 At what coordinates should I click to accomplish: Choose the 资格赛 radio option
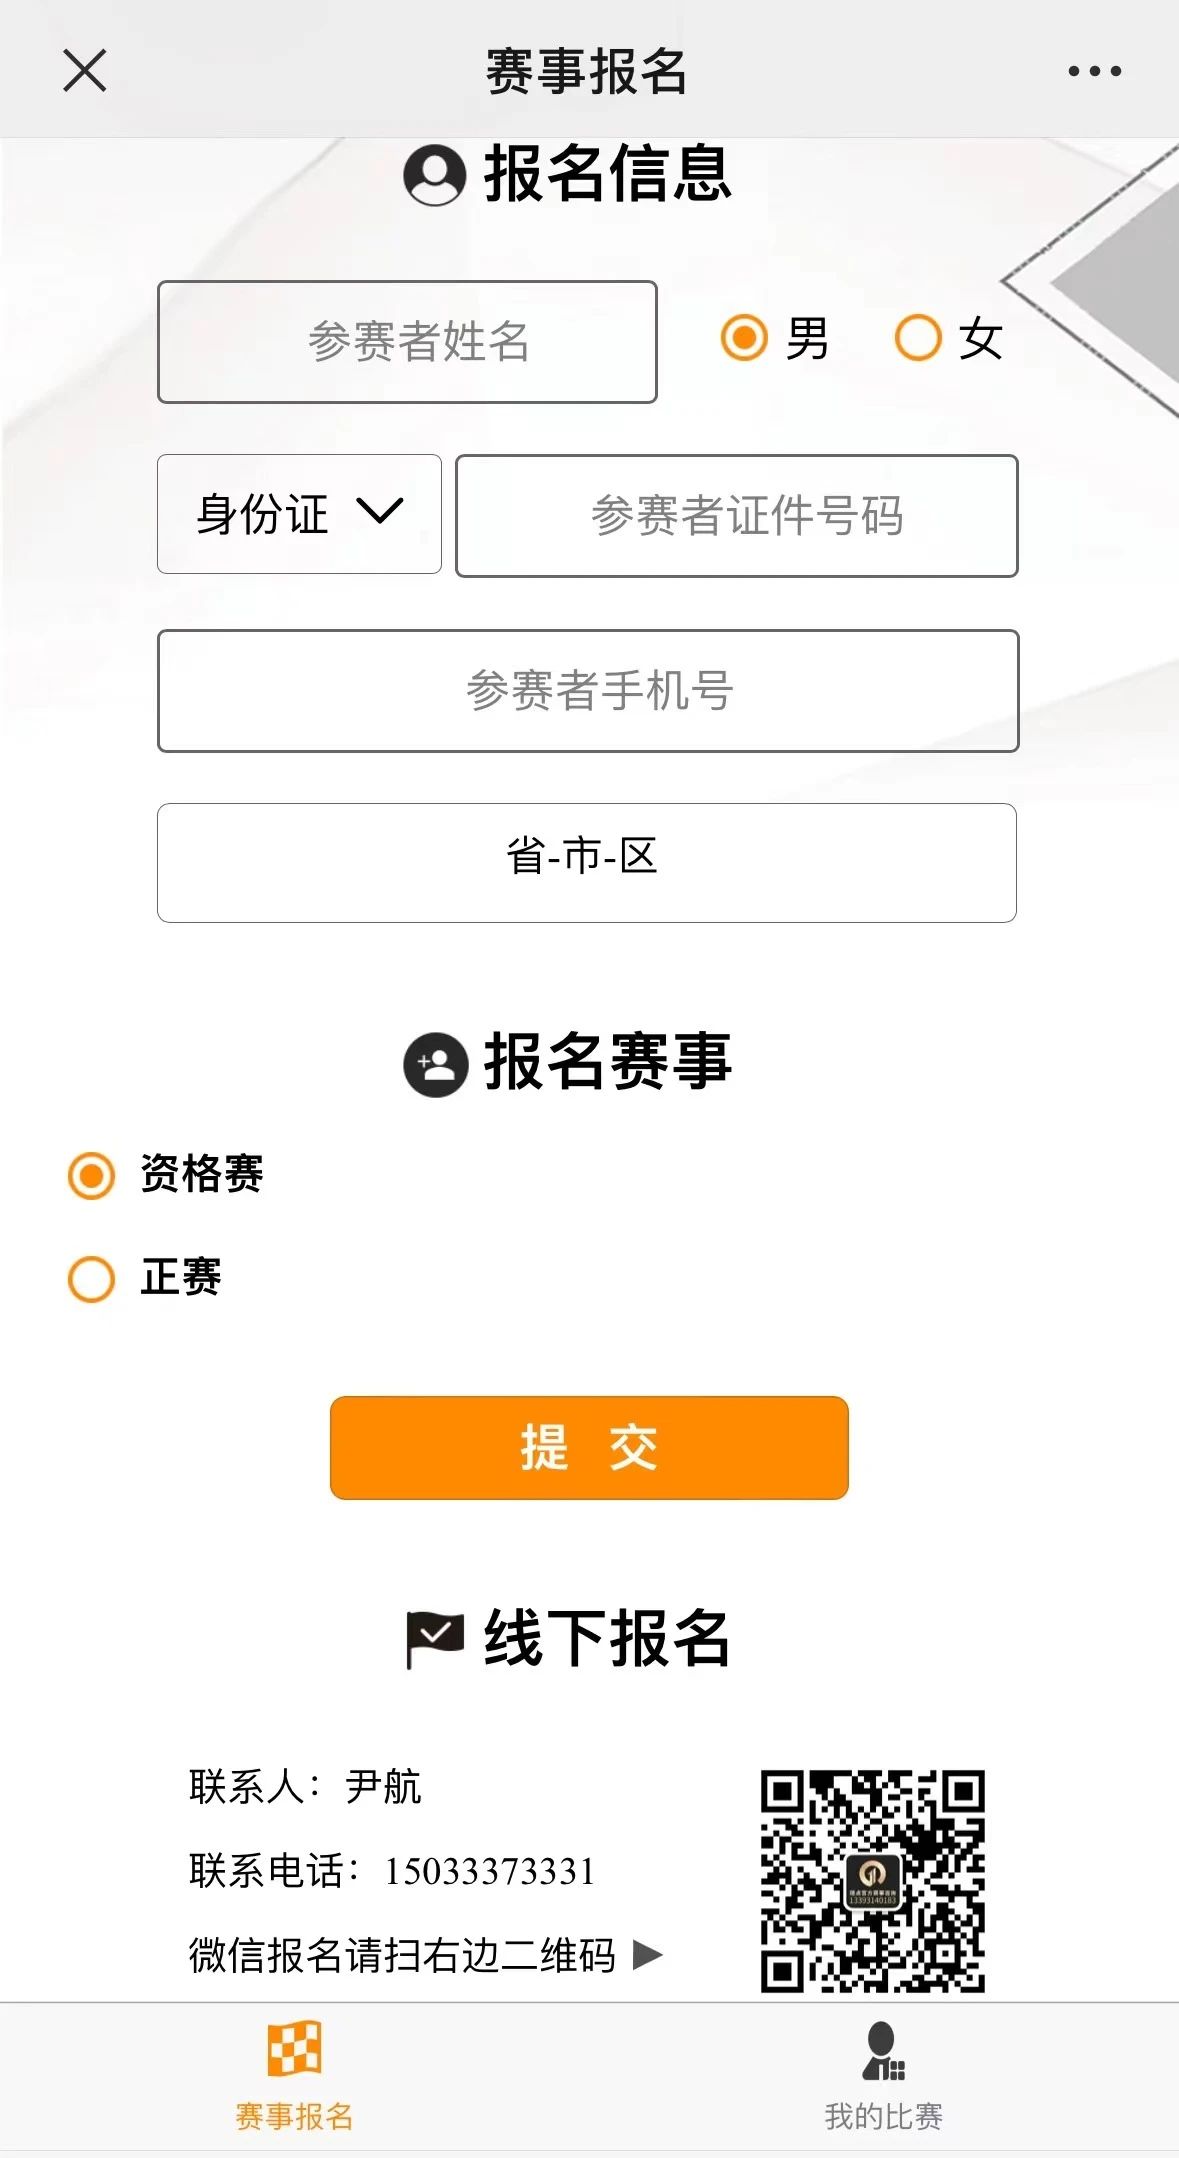pyautogui.click(x=91, y=1175)
